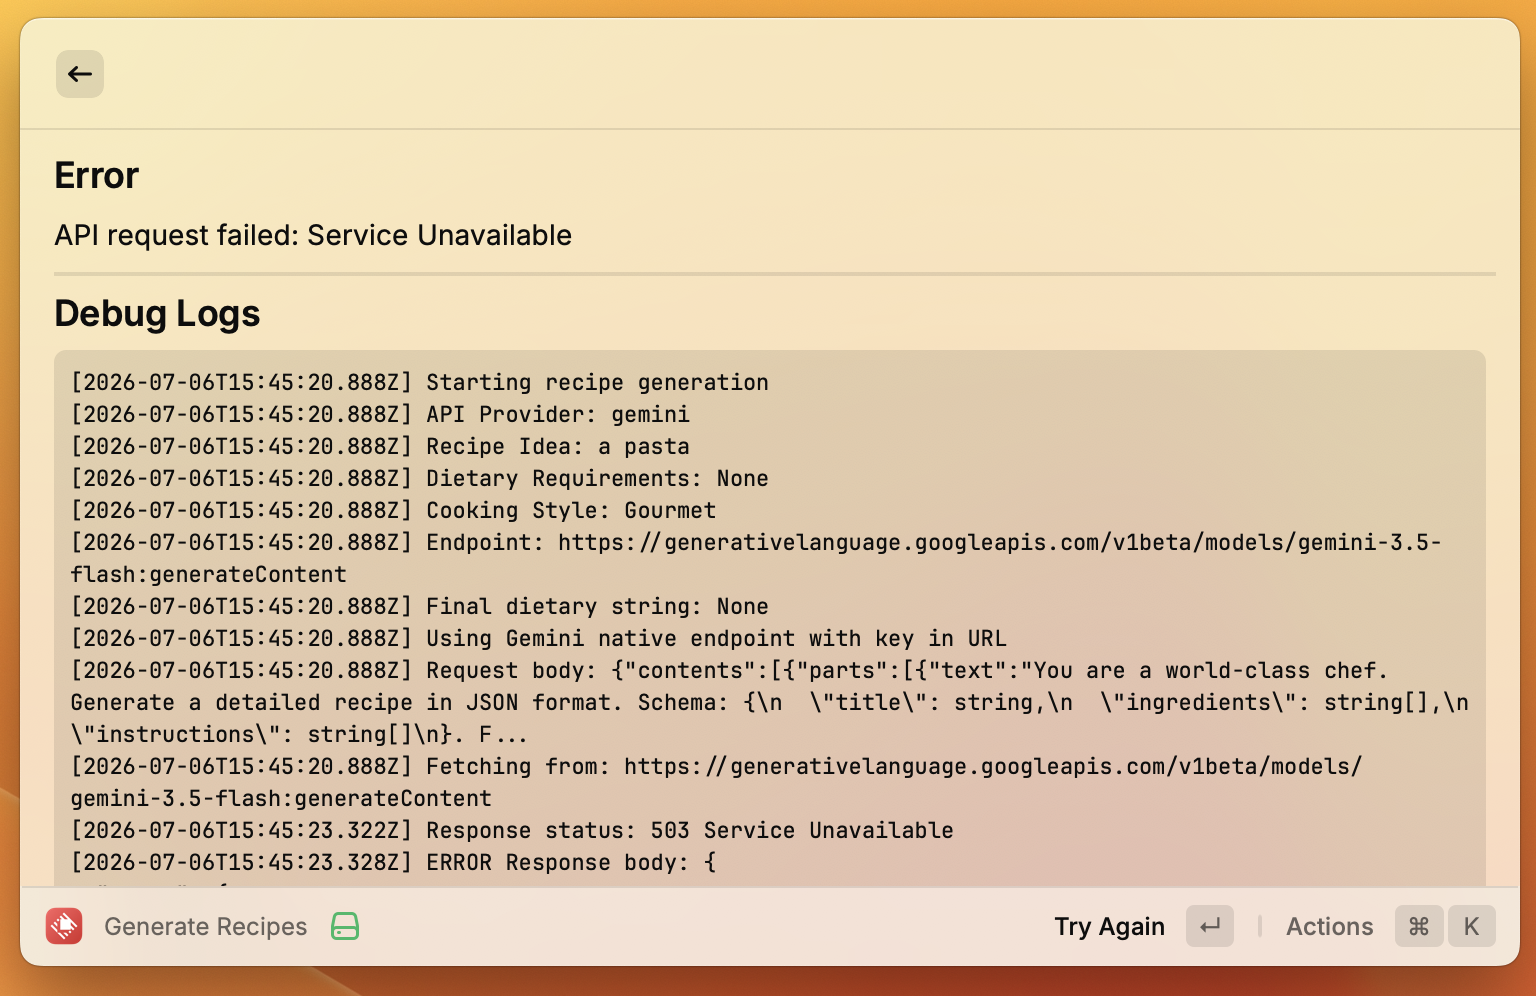Click the 'Request body:' log line
1536x996 pixels.
pos(770,702)
